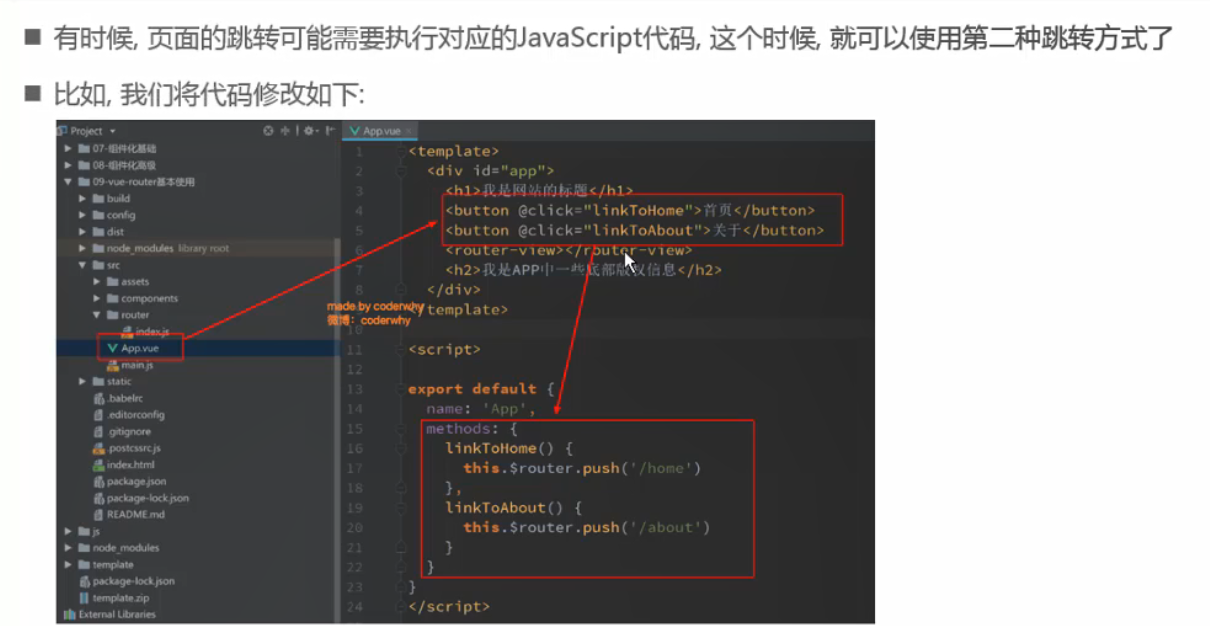Click the linkToHome button tag code line
This screenshot has height=626, width=1210.
point(630,210)
